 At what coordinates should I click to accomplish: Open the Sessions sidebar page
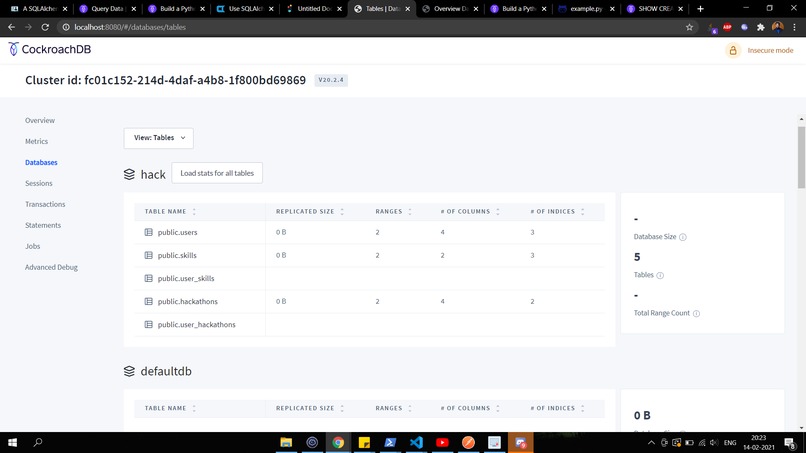[39, 184]
